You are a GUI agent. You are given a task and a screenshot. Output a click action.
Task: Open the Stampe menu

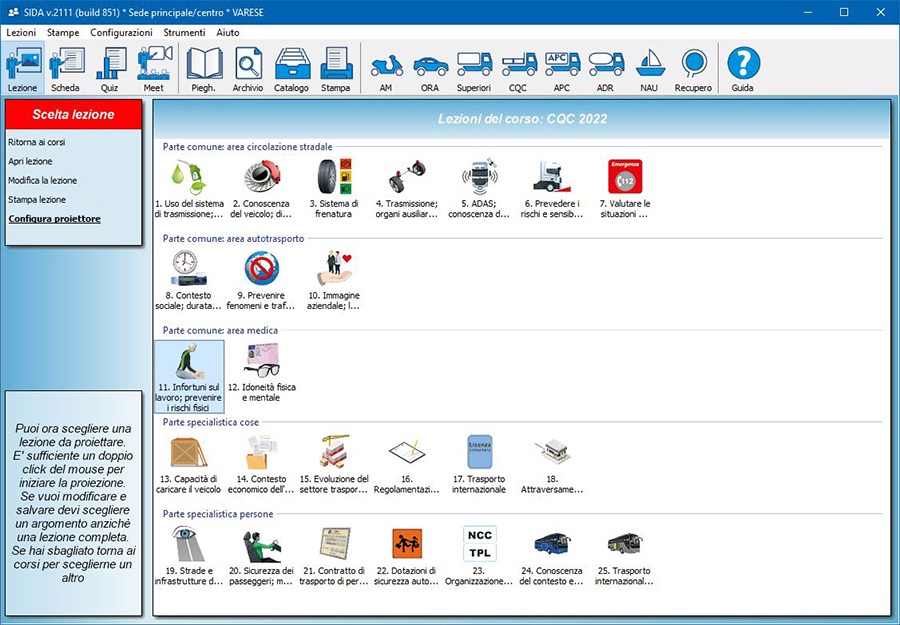tap(63, 32)
